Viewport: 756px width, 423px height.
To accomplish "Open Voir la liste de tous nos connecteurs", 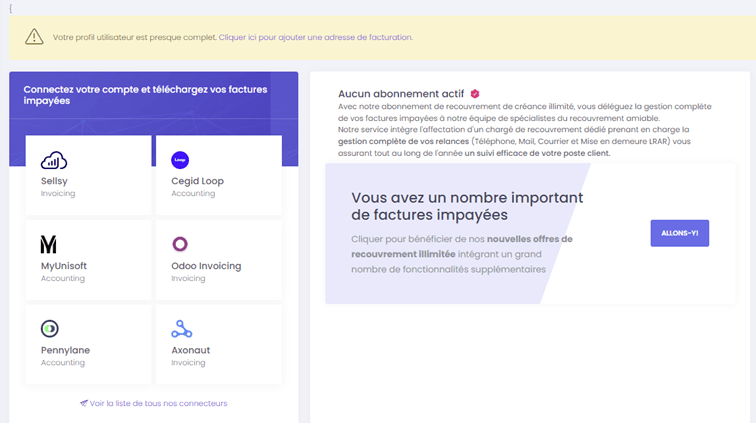I will click(x=158, y=403).
